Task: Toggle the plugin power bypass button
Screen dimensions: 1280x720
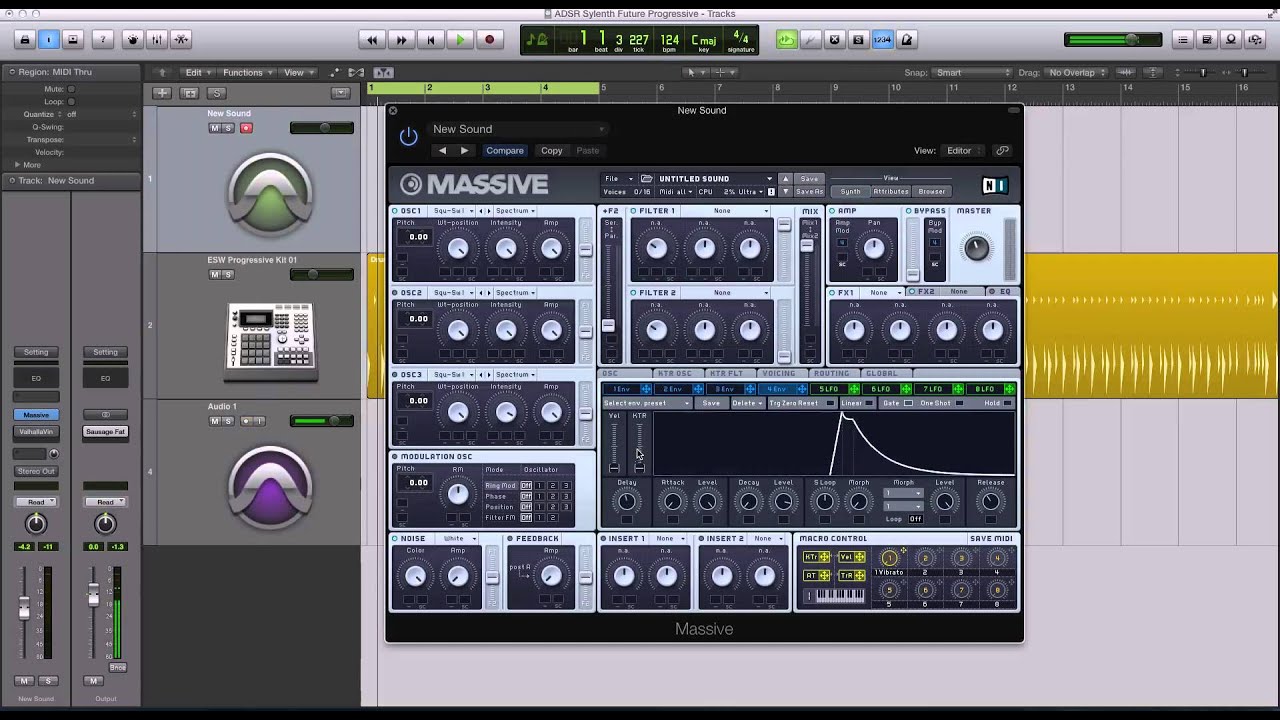Action: pyautogui.click(x=408, y=136)
